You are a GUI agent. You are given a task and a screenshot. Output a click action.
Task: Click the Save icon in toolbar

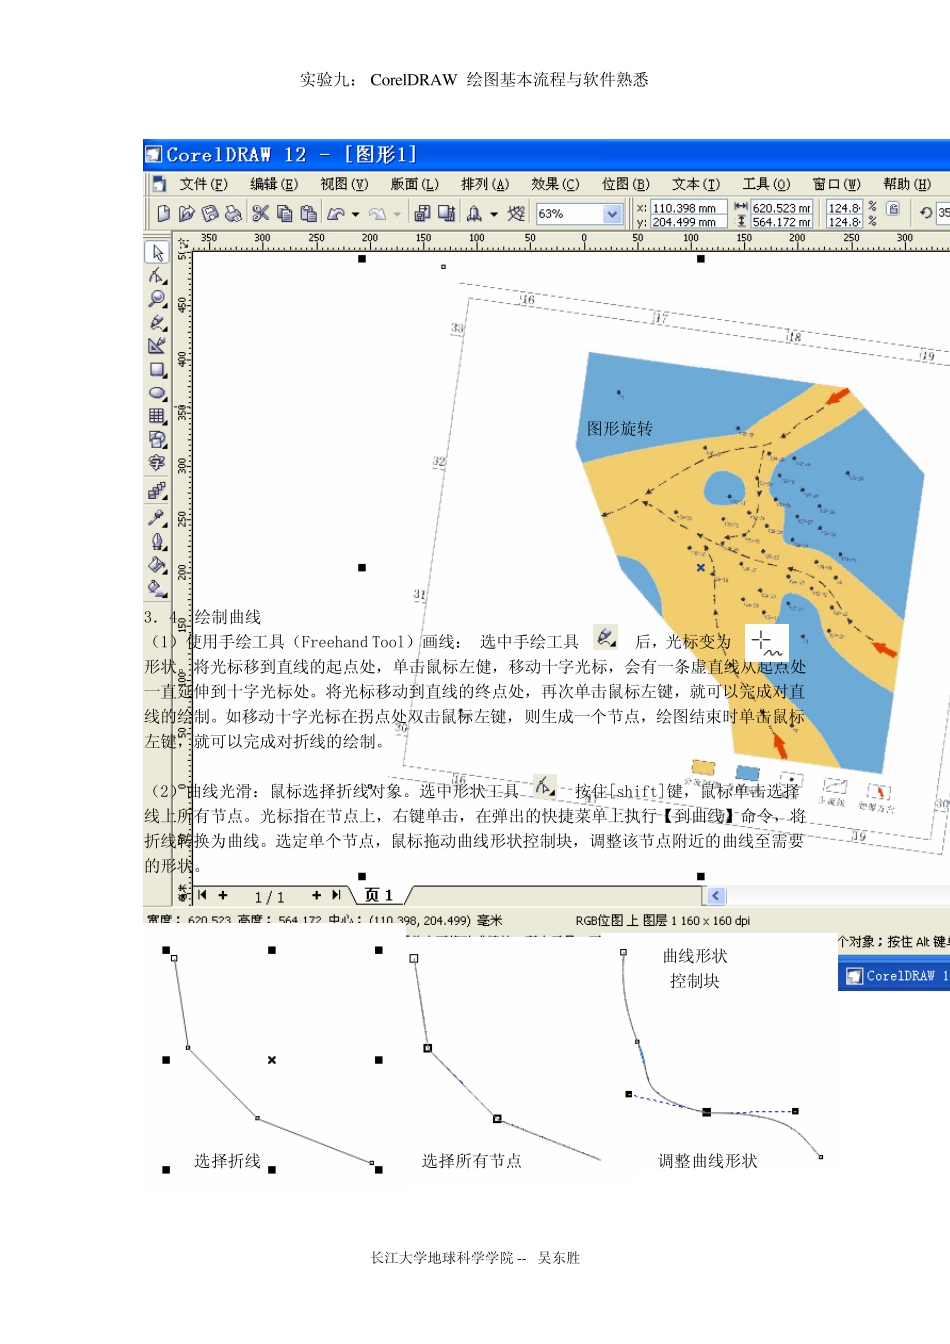[x=210, y=213]
